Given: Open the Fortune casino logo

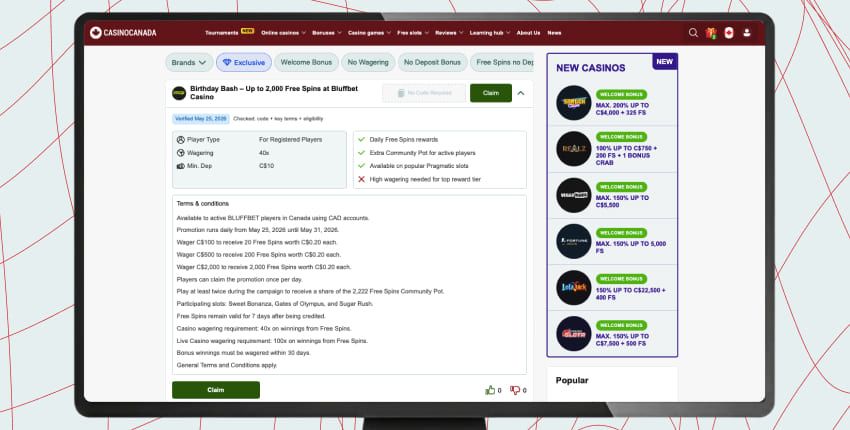Looking at the screenshot, I should coord(574,241).
